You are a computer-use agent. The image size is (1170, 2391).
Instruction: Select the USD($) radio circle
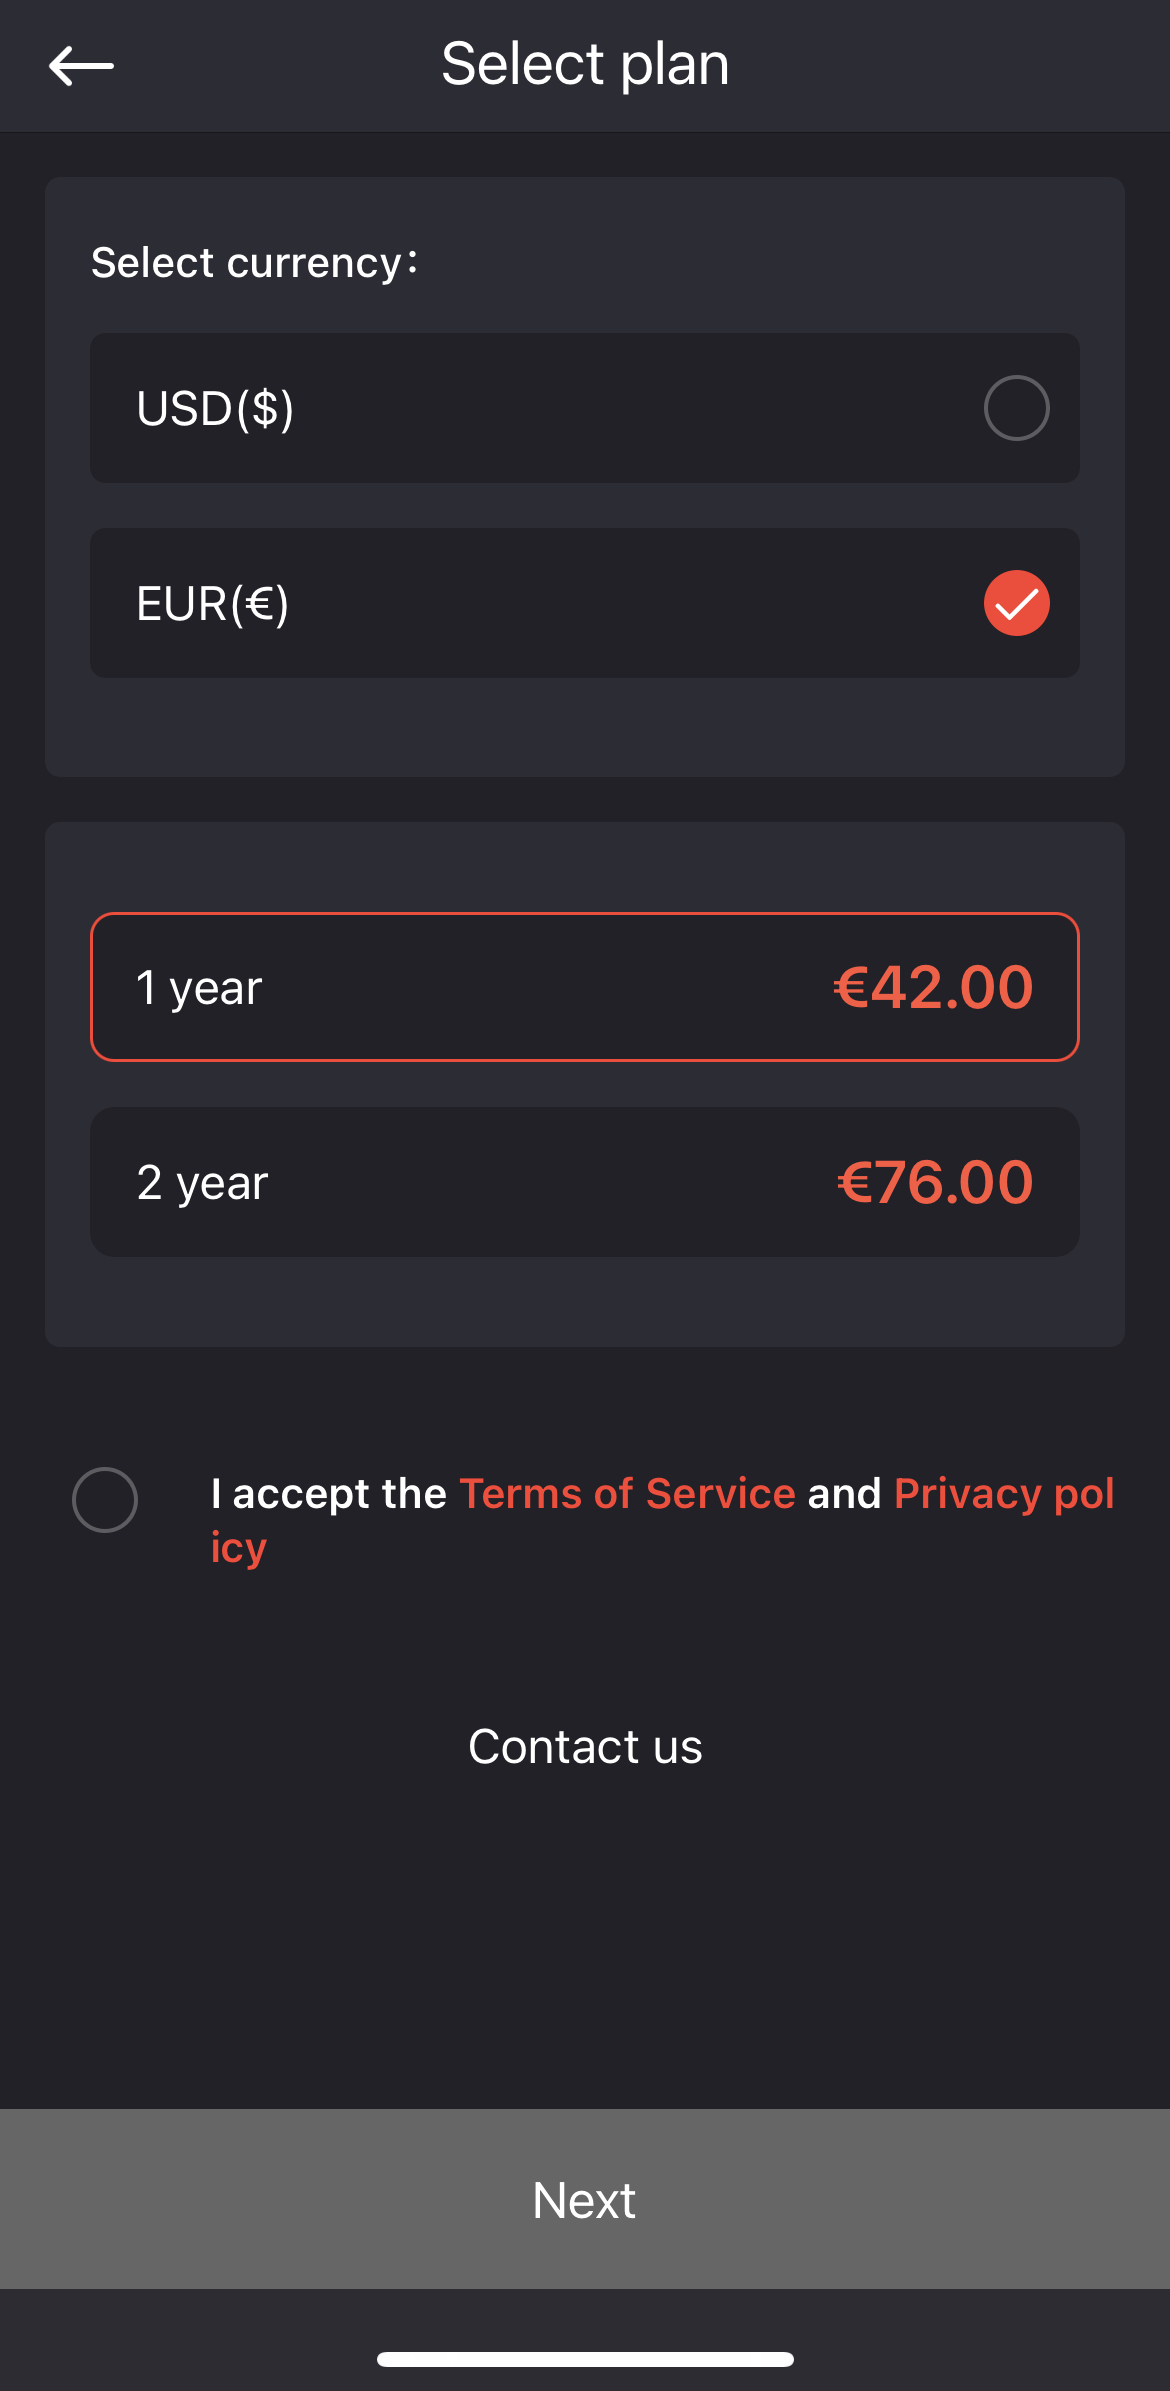click(x=1016, y=408)
